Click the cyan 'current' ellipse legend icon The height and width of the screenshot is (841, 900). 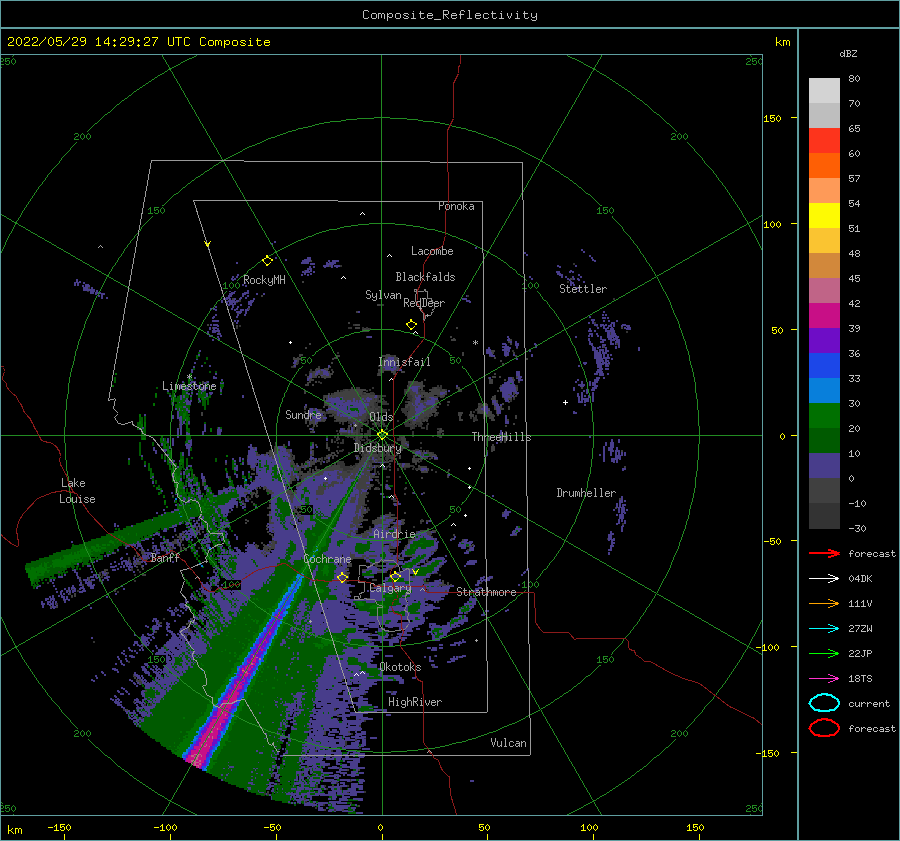[x=824, y=703]
